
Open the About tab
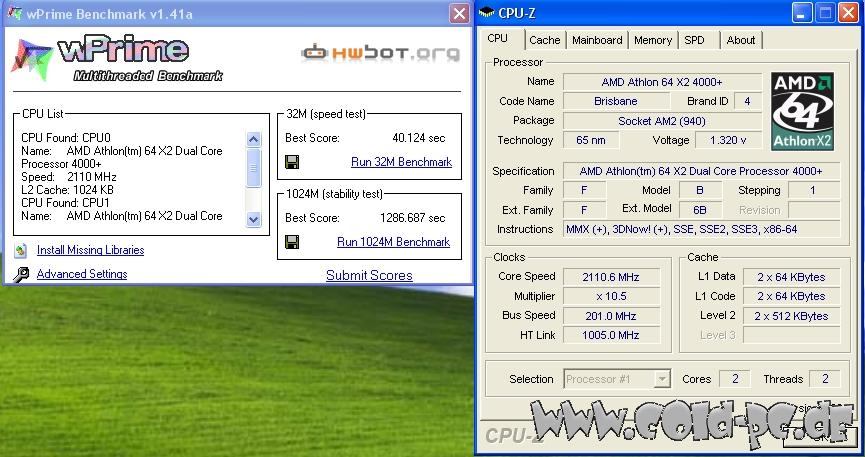(740, 40)
